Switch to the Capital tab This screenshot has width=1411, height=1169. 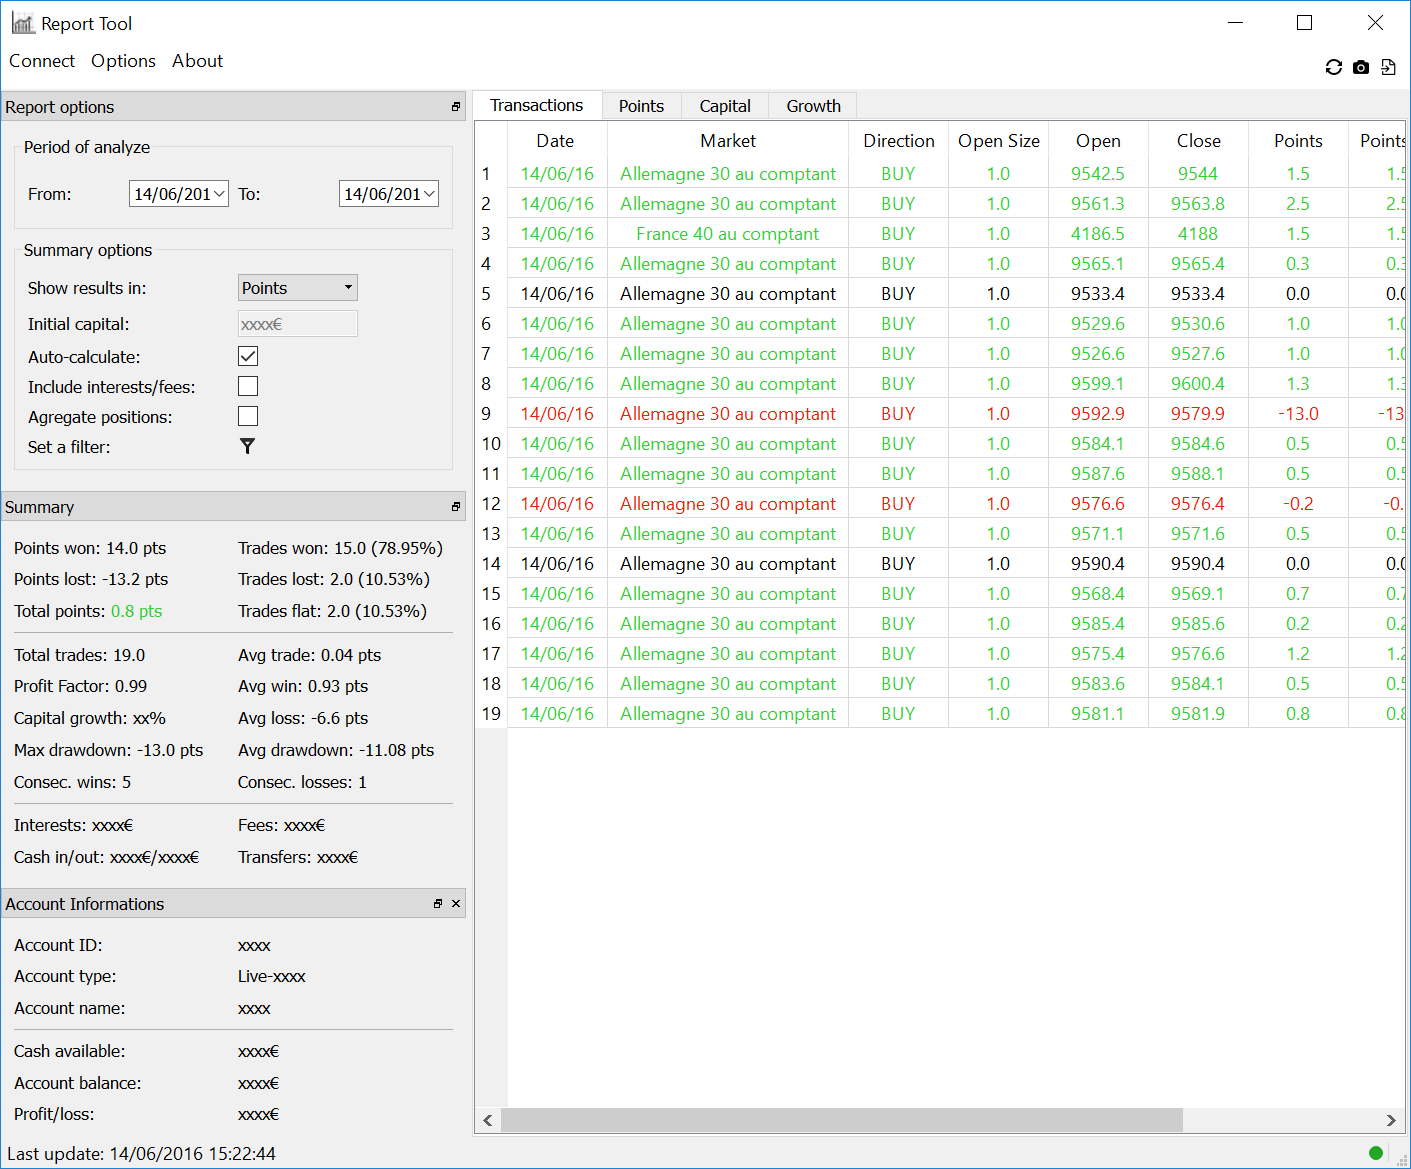point(724,106)
